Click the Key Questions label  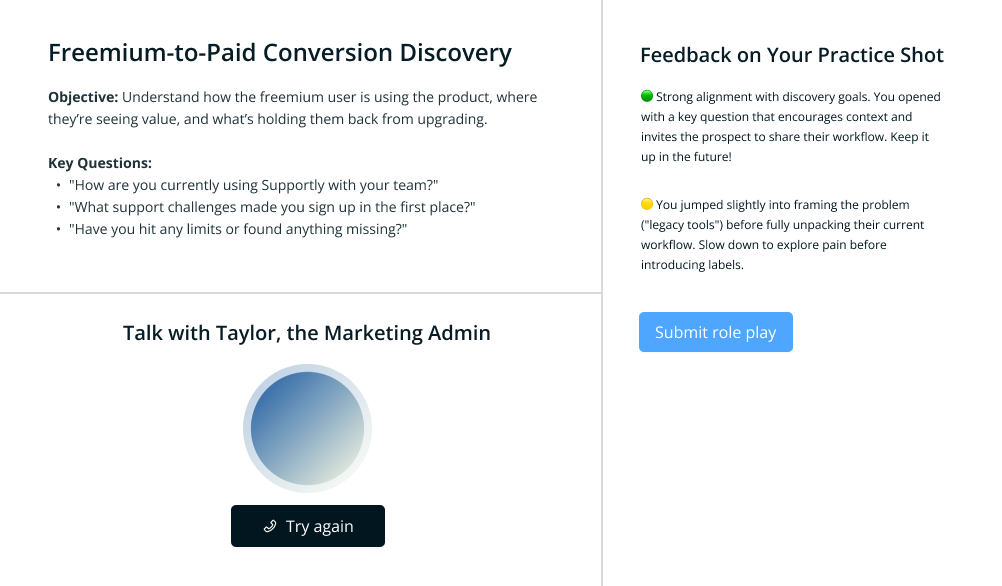100,163
